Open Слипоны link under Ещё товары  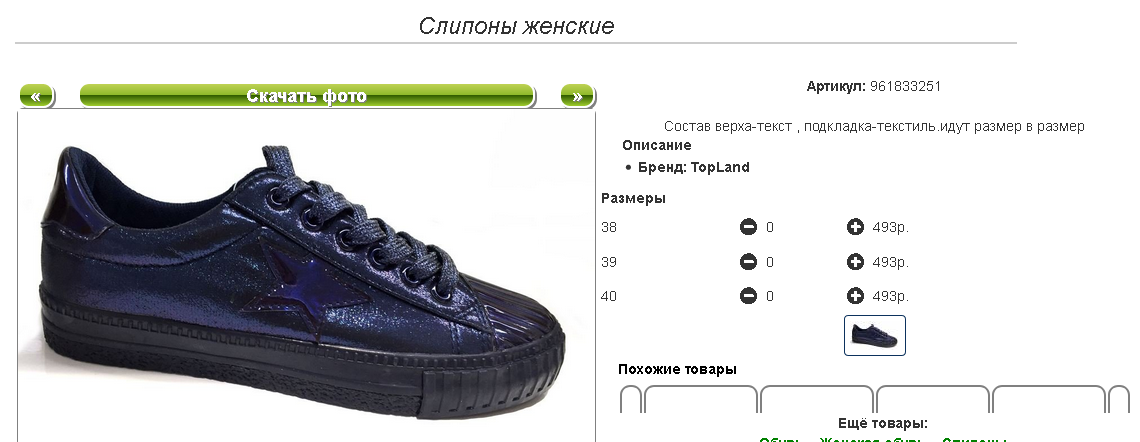(x=974, y=439)
